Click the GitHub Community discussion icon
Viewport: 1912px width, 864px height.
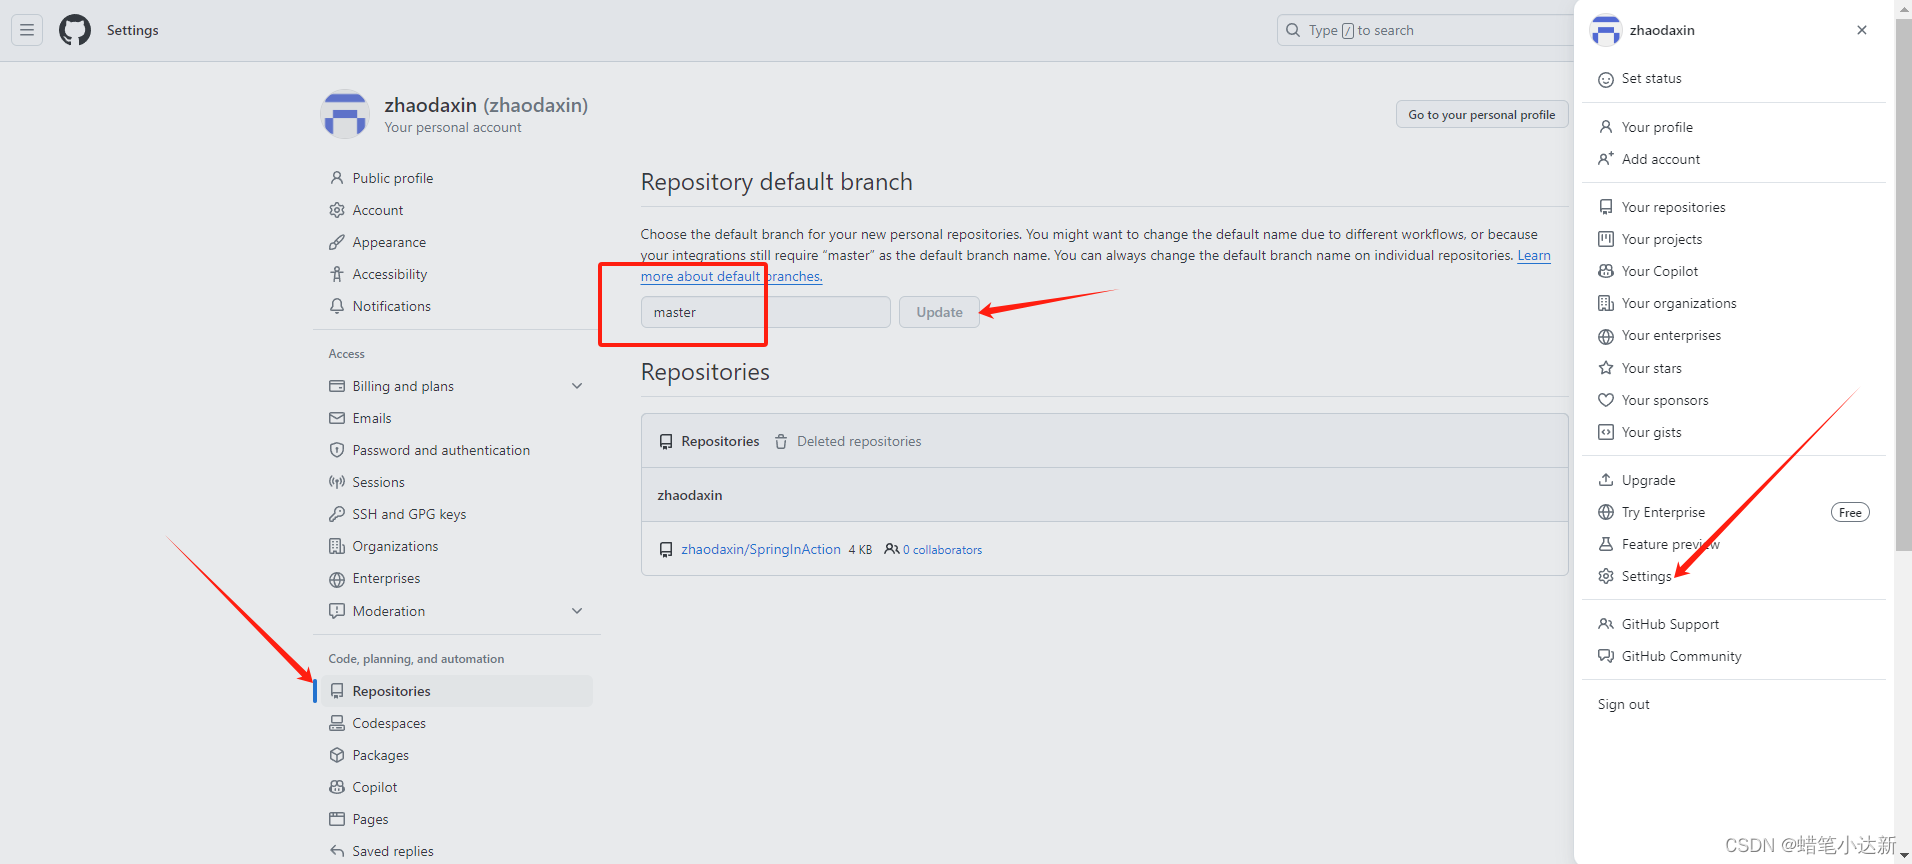1606,656
